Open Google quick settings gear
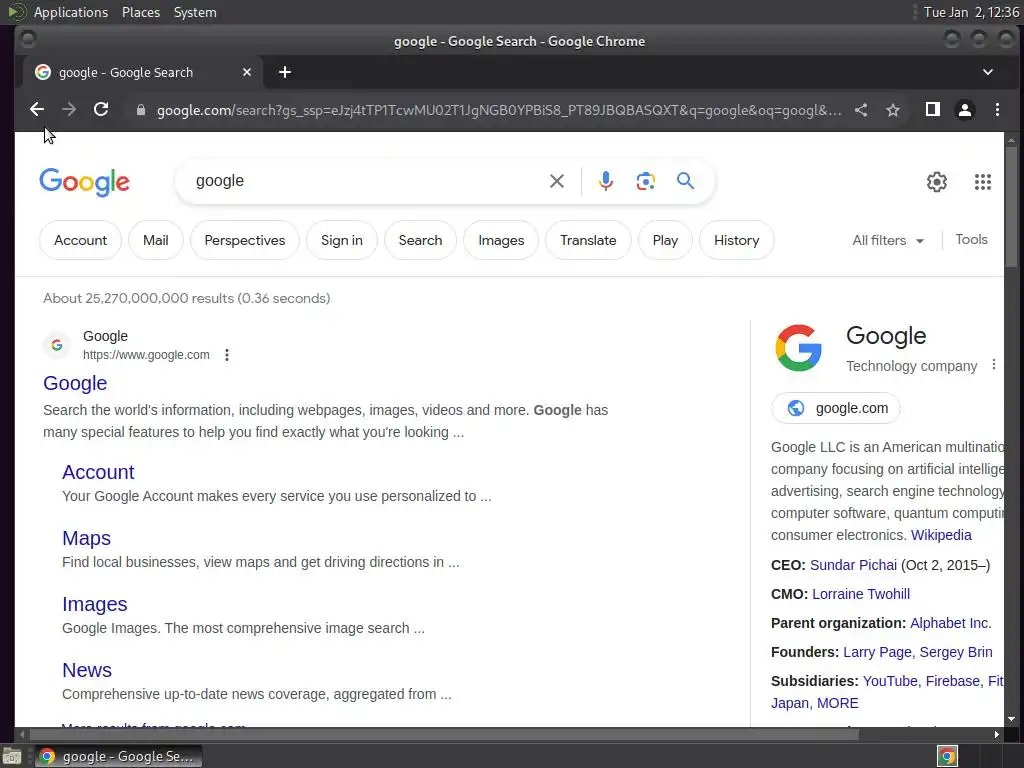1024x768 pixels. [936, 182]
